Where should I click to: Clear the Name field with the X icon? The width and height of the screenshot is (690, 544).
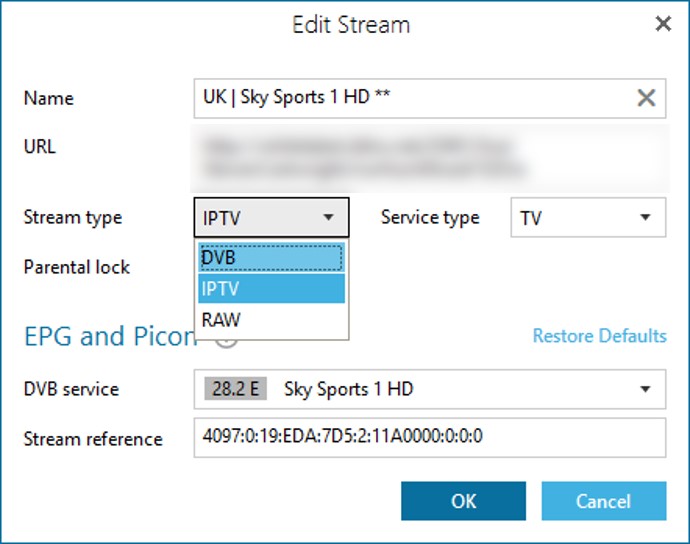(646, 98)
